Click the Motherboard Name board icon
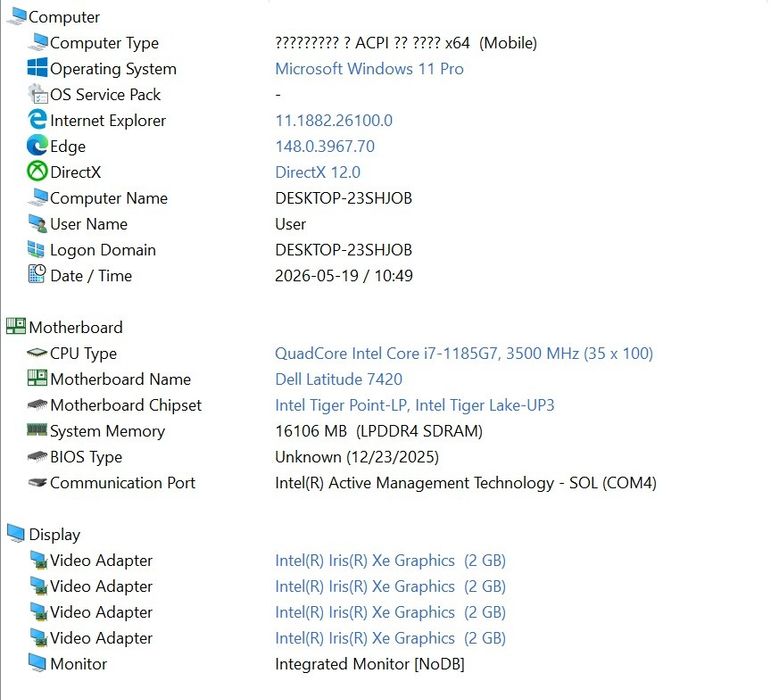This screenshot has width=779, height=700. pos(37,378)
